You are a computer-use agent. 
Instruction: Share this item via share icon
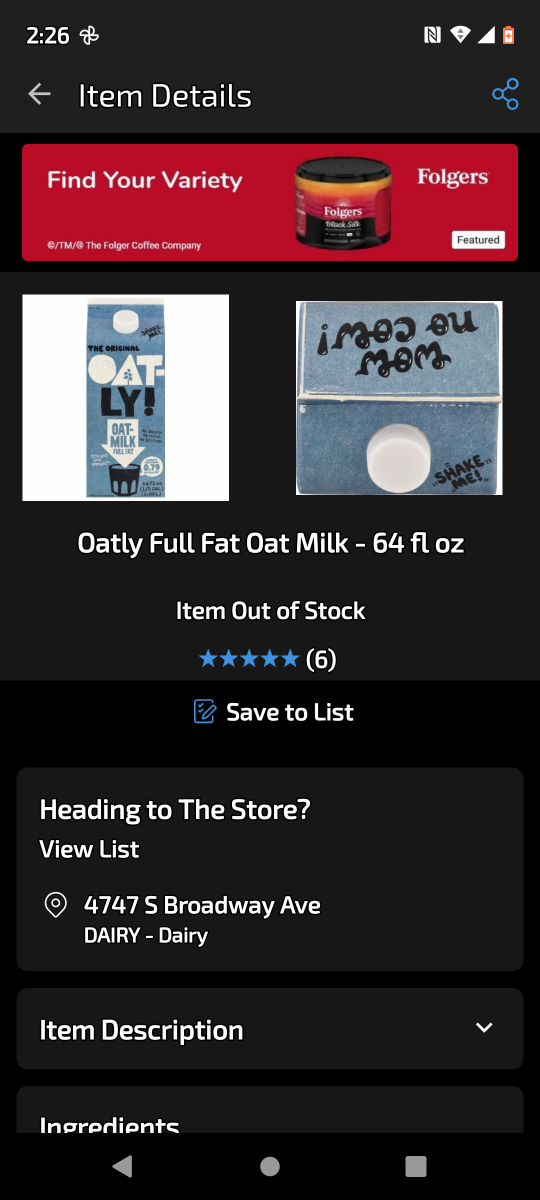pyautogui.click(x=505, y=95)
